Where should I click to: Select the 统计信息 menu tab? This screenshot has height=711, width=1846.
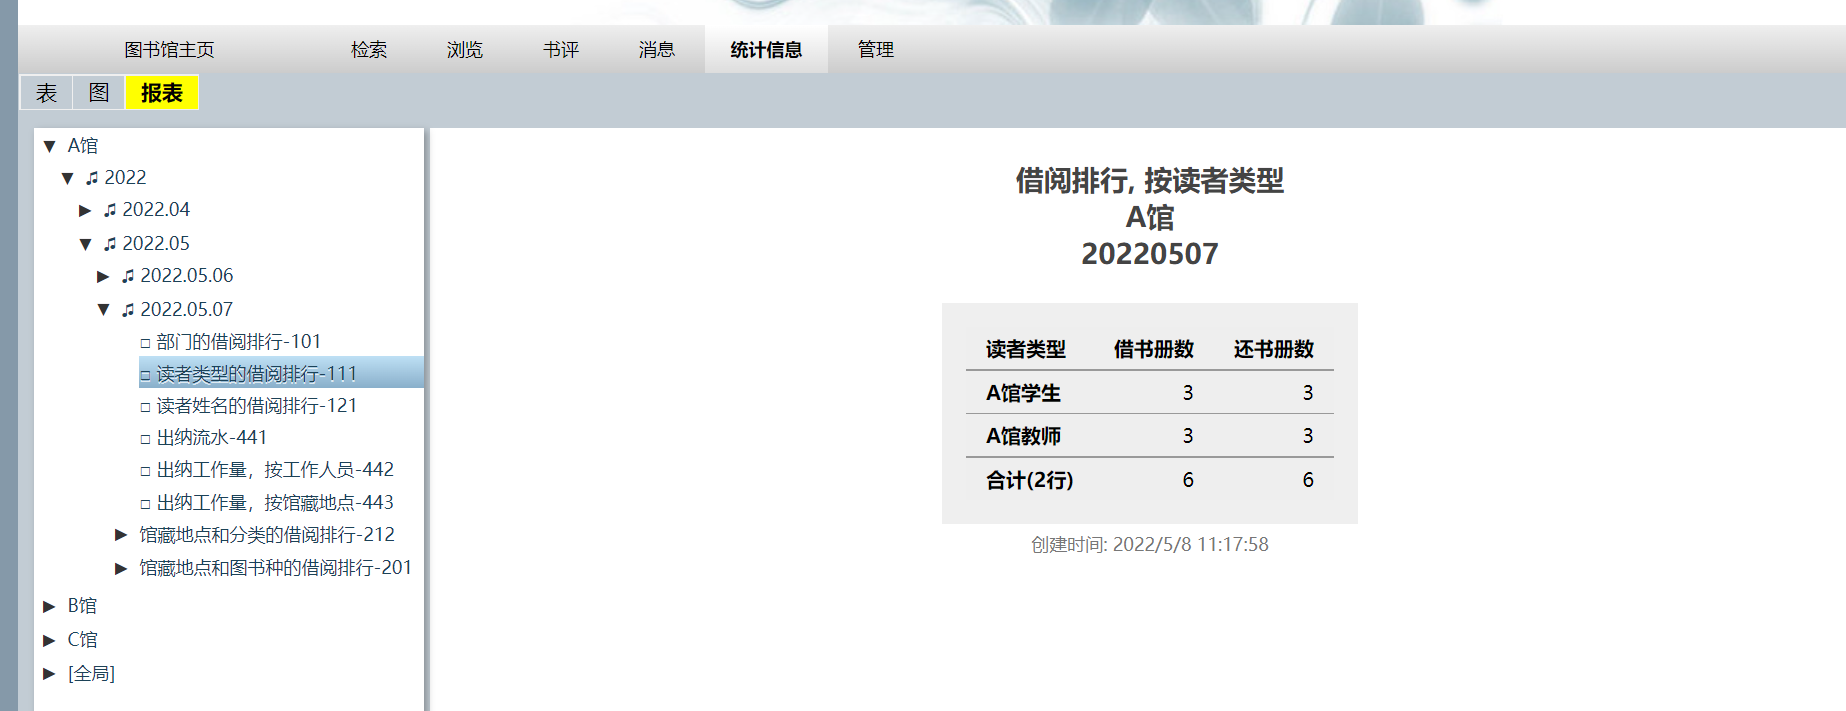(x=766, y=50)
